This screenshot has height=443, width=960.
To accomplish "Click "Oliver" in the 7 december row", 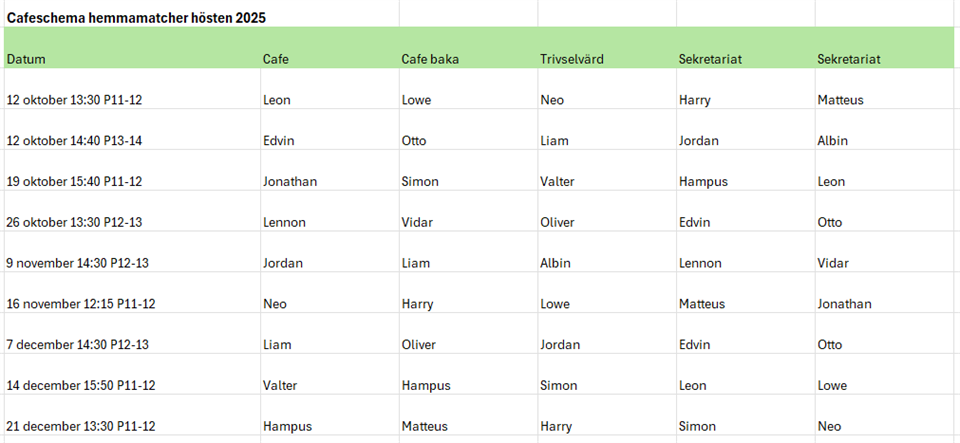I will (419, 345).
